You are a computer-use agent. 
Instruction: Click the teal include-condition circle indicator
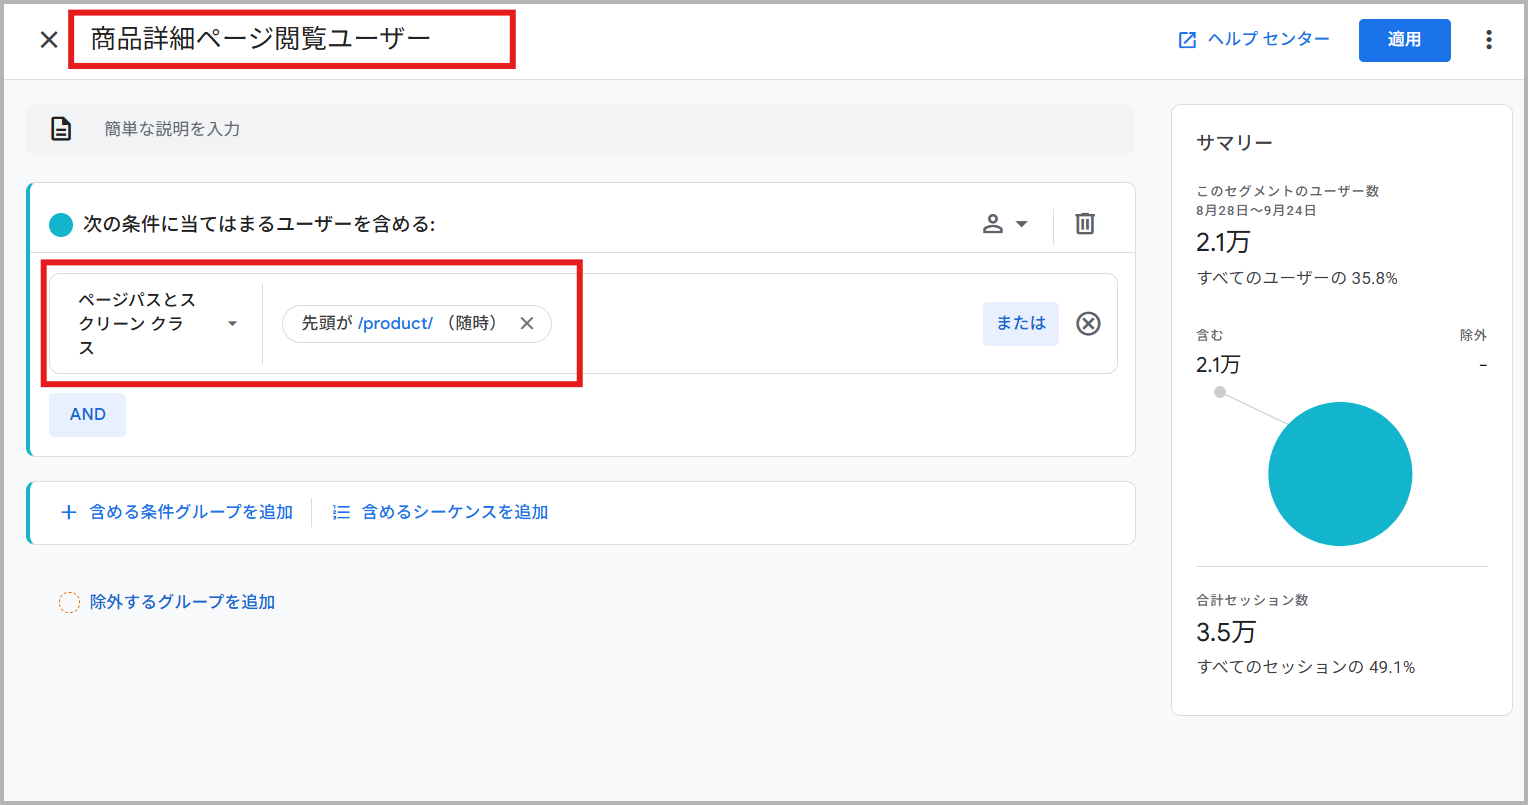[x=61, y=225]
